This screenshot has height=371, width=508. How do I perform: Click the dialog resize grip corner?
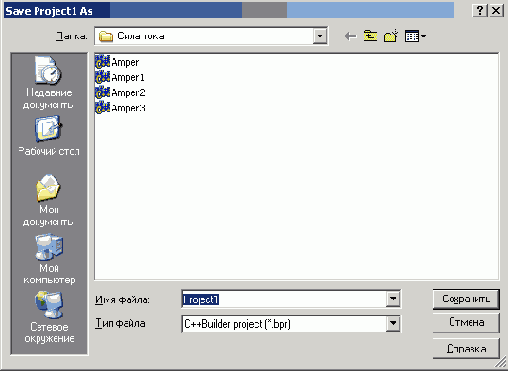(501, 362)
